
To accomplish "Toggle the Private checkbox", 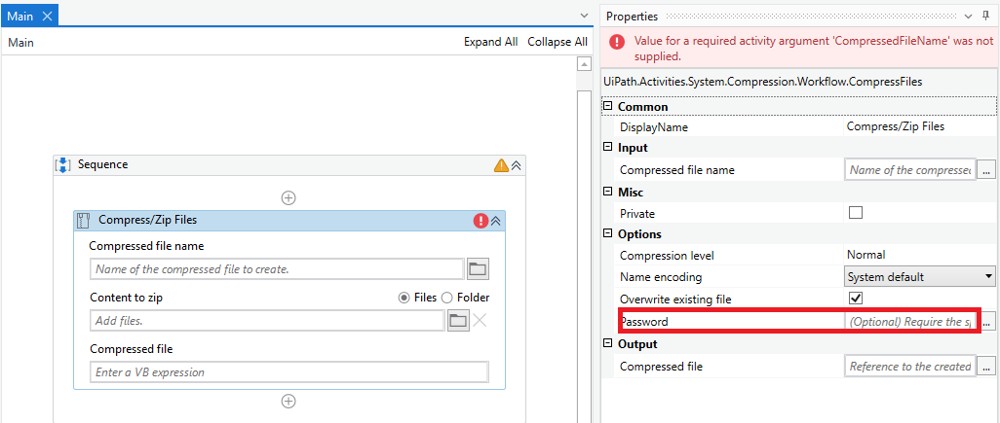I will (855, 213).
